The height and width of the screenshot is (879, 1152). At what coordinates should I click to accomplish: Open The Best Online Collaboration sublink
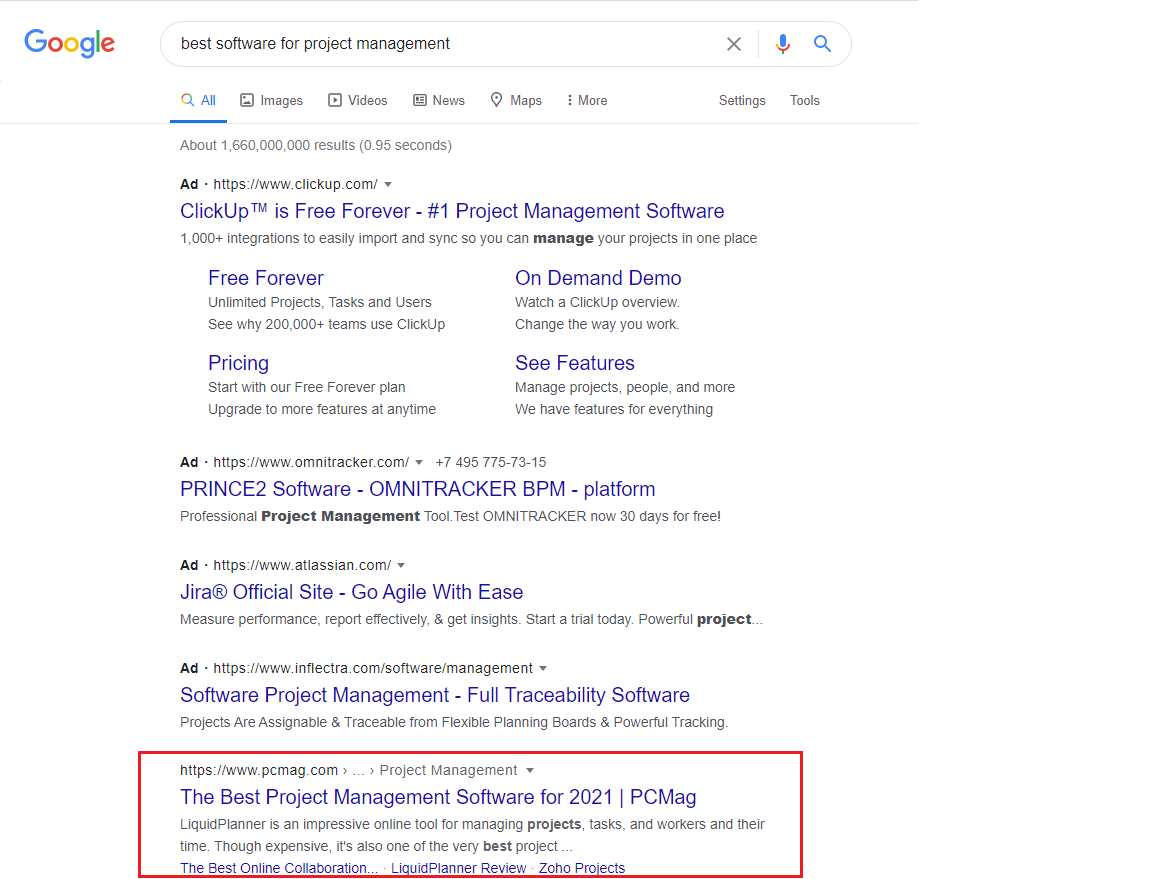point(279,868)
